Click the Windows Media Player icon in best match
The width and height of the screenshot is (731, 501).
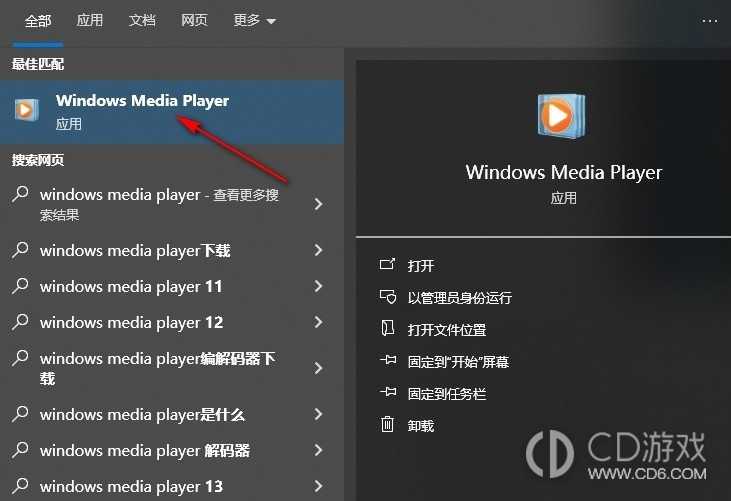click(27, 110)
